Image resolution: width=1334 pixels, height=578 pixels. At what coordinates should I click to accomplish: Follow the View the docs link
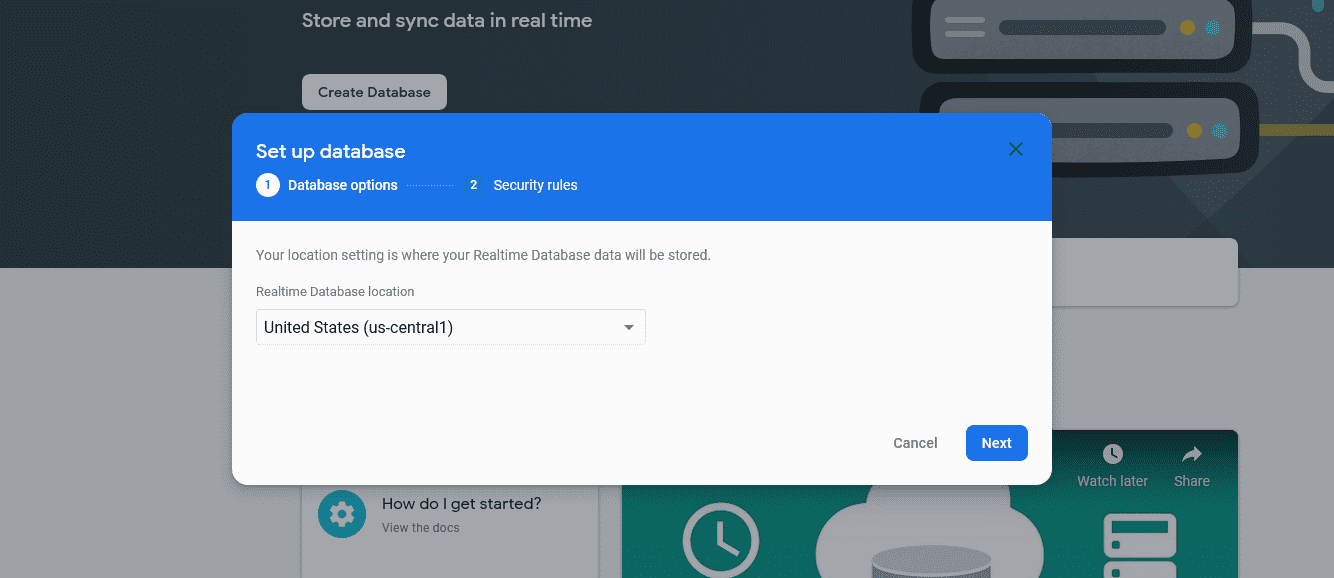421,528
